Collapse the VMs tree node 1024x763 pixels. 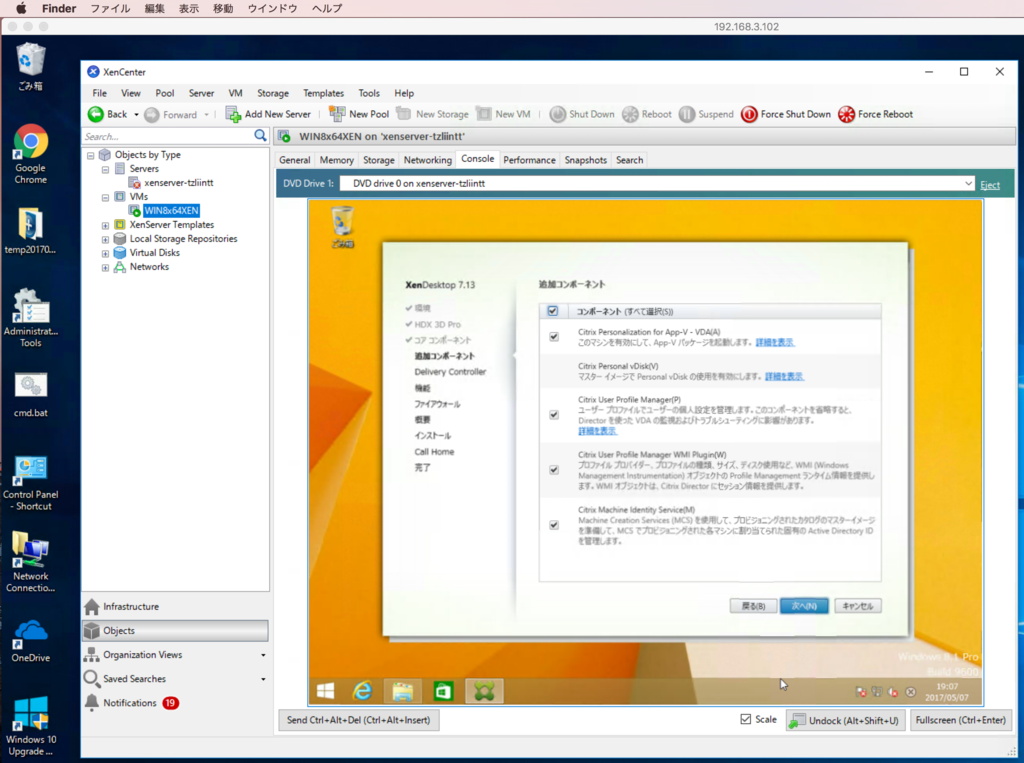point(105,197)
